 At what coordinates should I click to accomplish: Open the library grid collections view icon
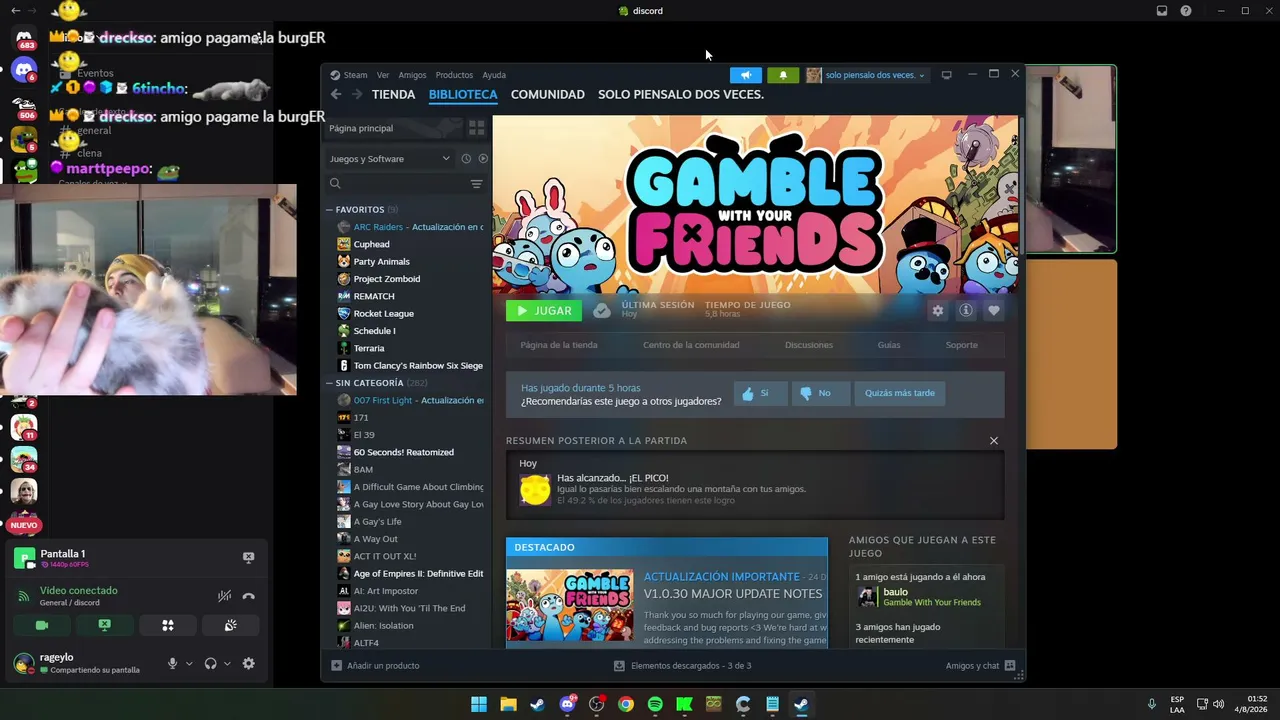477,128
